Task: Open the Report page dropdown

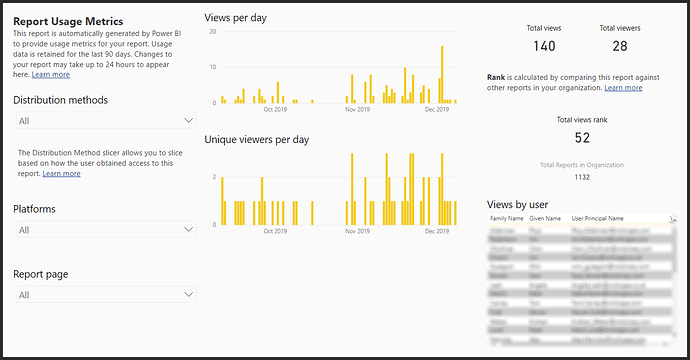Action: tap(106, 294)
